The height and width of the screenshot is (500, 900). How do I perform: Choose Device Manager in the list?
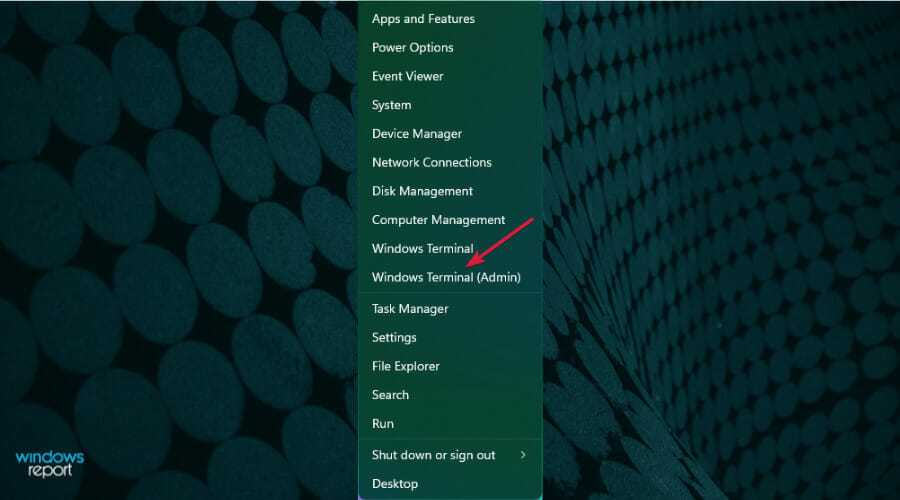[x=416, y=134]
